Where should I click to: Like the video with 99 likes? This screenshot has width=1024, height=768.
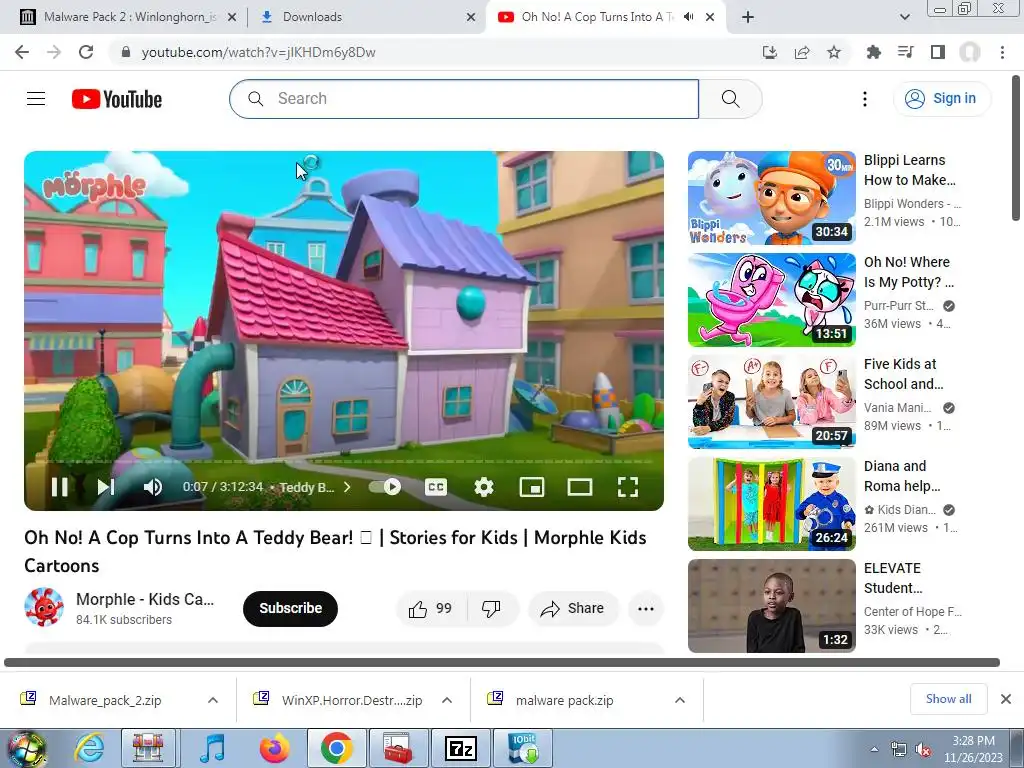(x=430, y=609)
